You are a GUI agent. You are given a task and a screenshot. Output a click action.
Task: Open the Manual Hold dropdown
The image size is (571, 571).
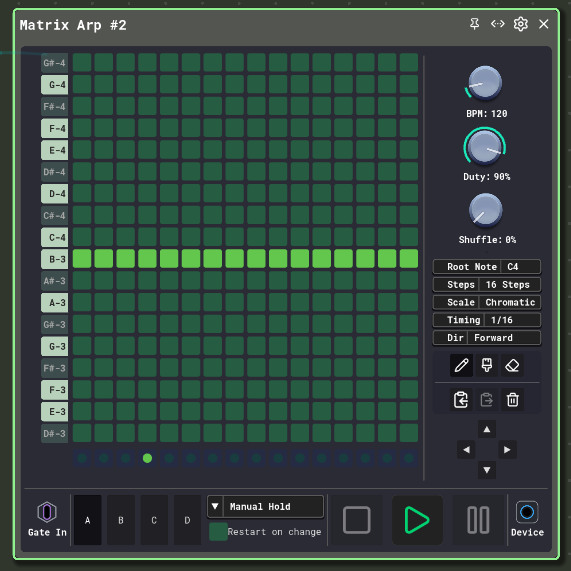[265, 507]
